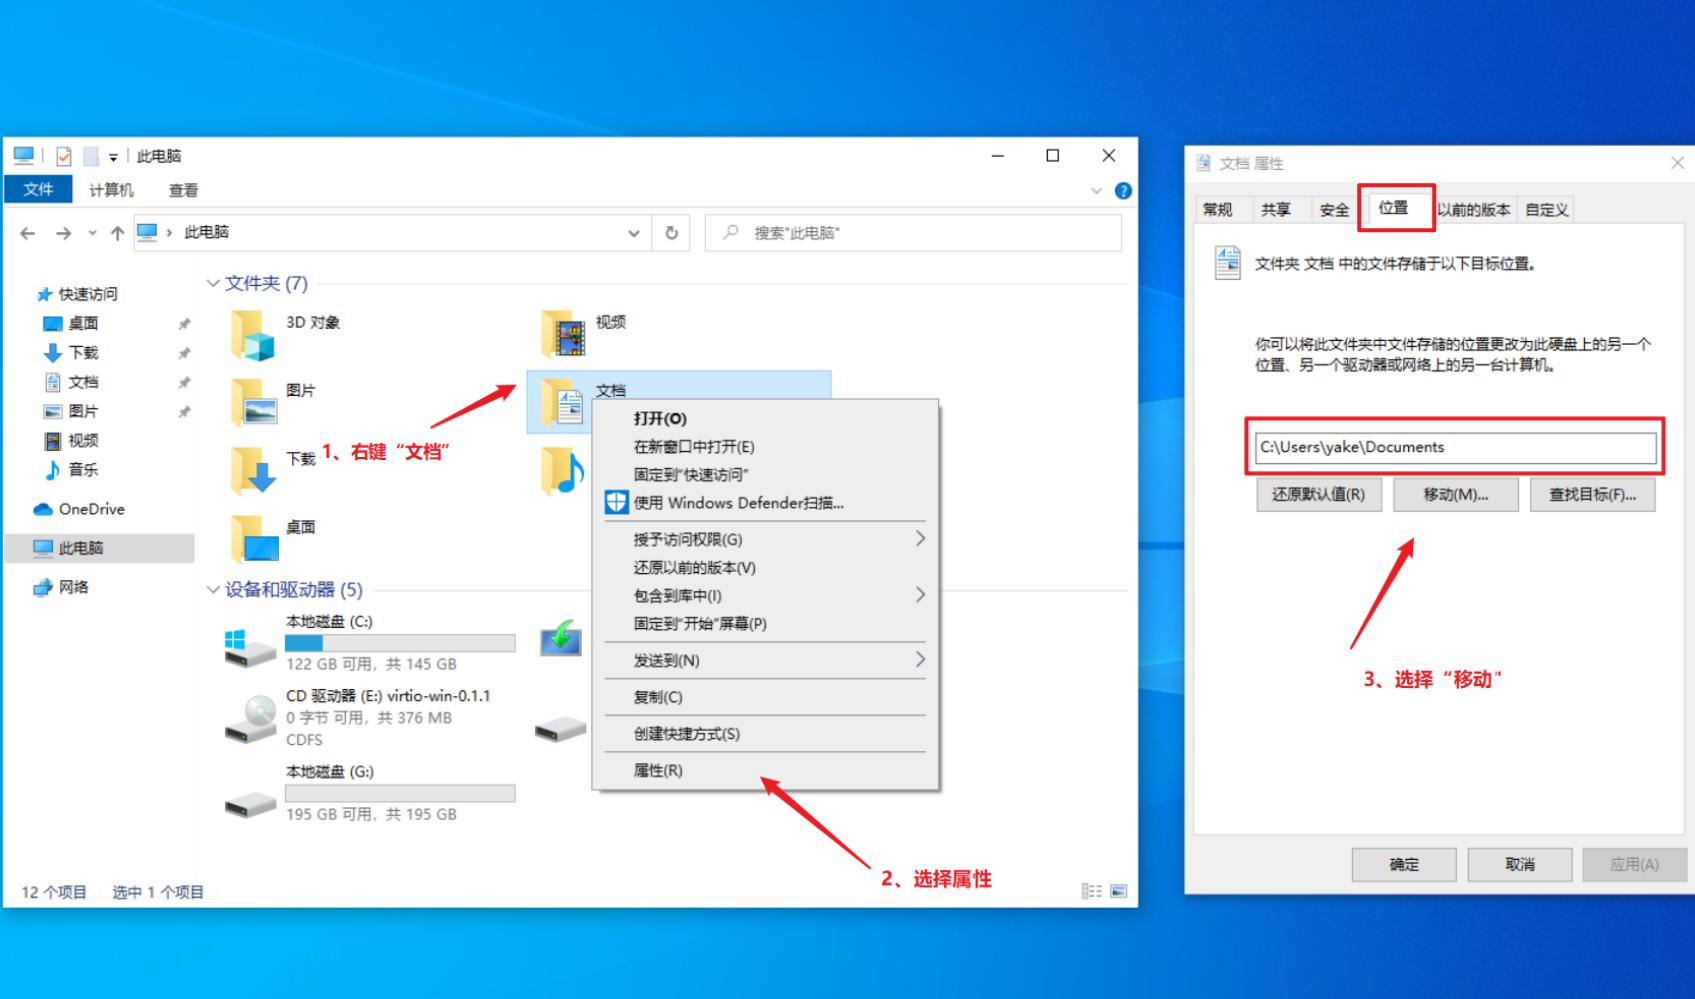Click the 还原默认值(R) button
The width and height of the screenshot is (1695, 999).
pos(1317,494)
